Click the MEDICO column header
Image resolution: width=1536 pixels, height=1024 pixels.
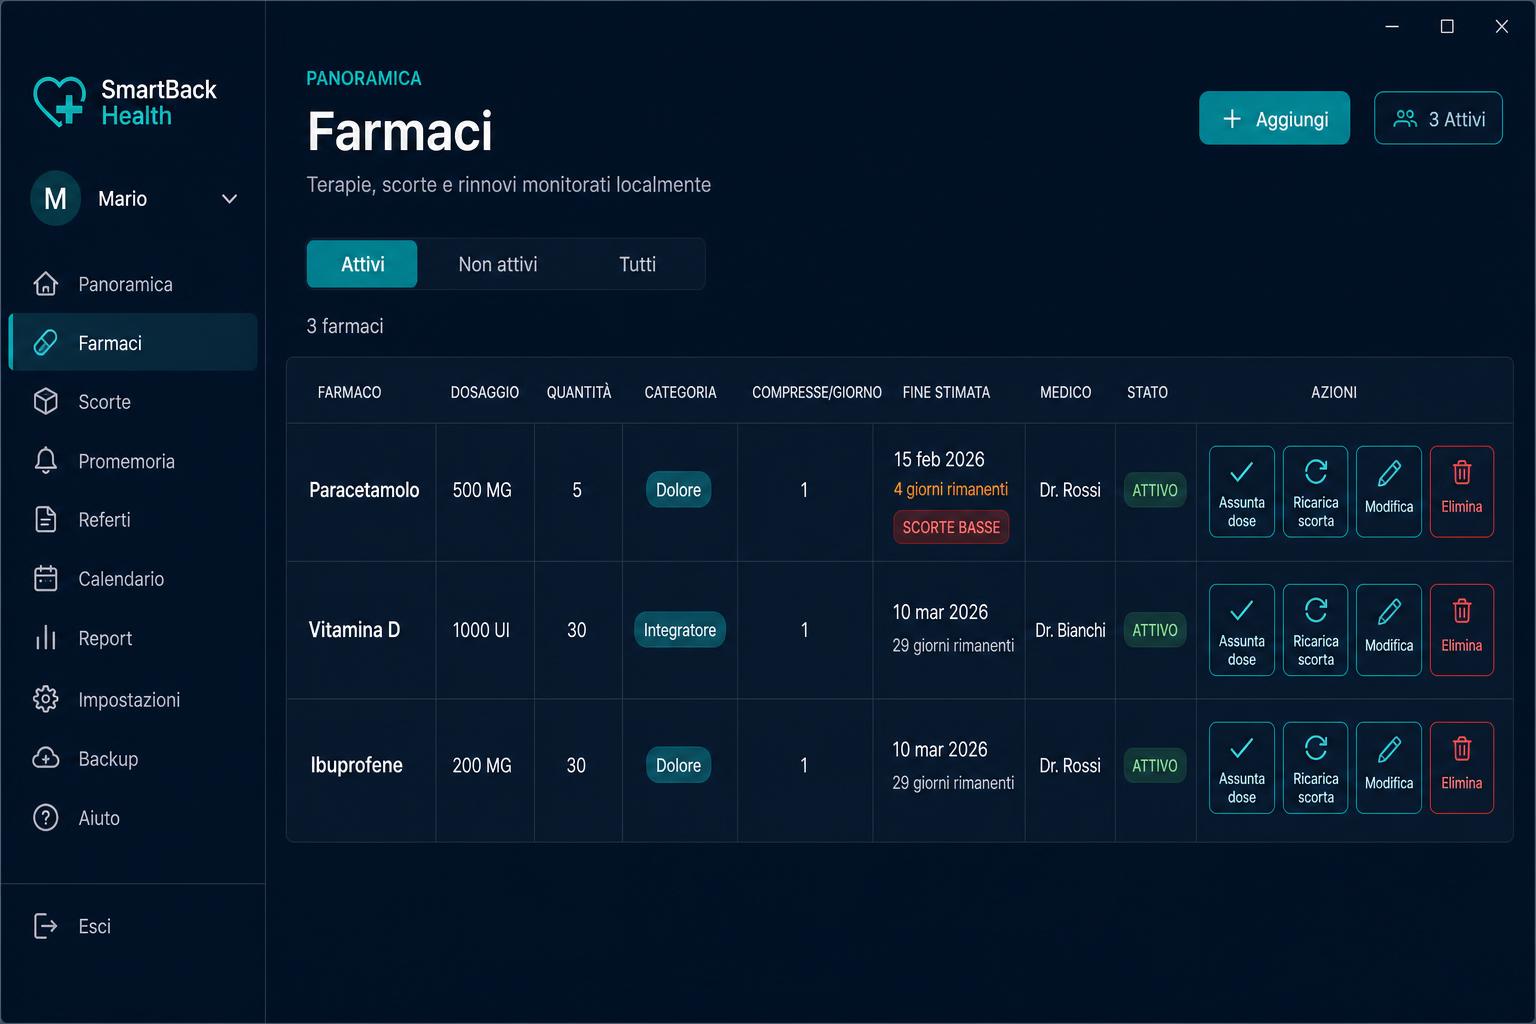point(1065,392)
